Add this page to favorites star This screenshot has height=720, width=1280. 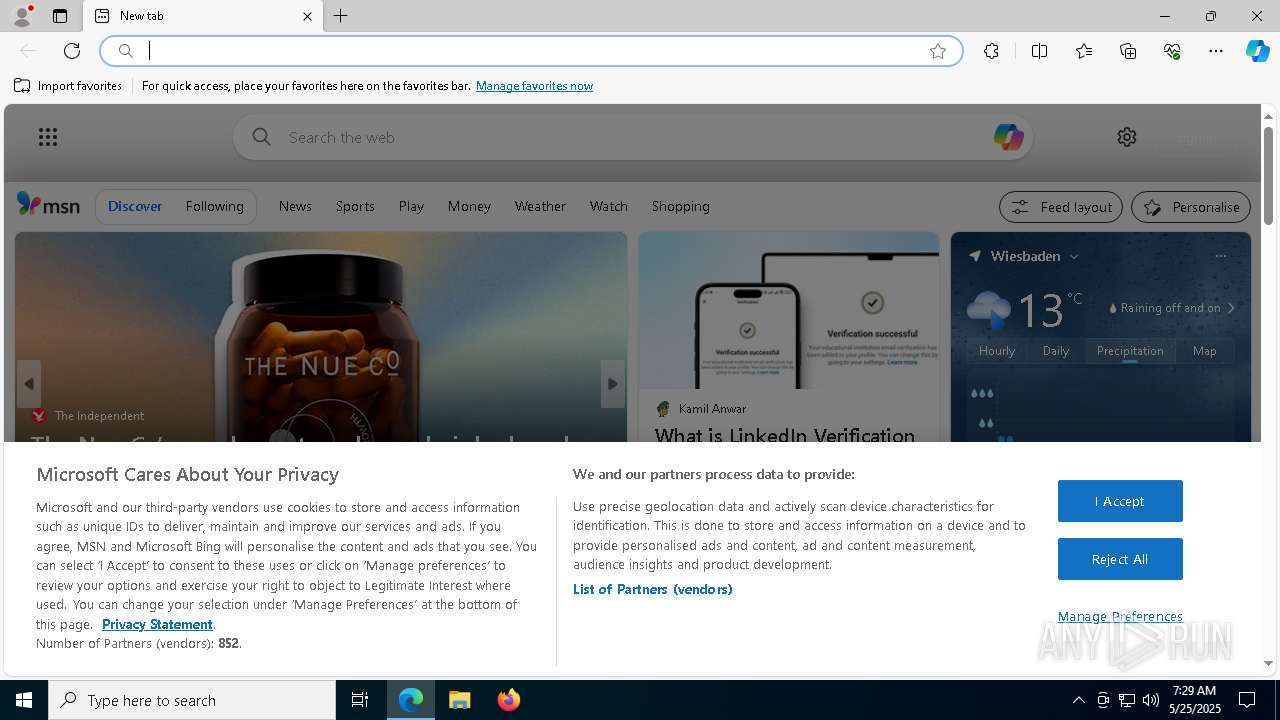(x=938, y=51)
